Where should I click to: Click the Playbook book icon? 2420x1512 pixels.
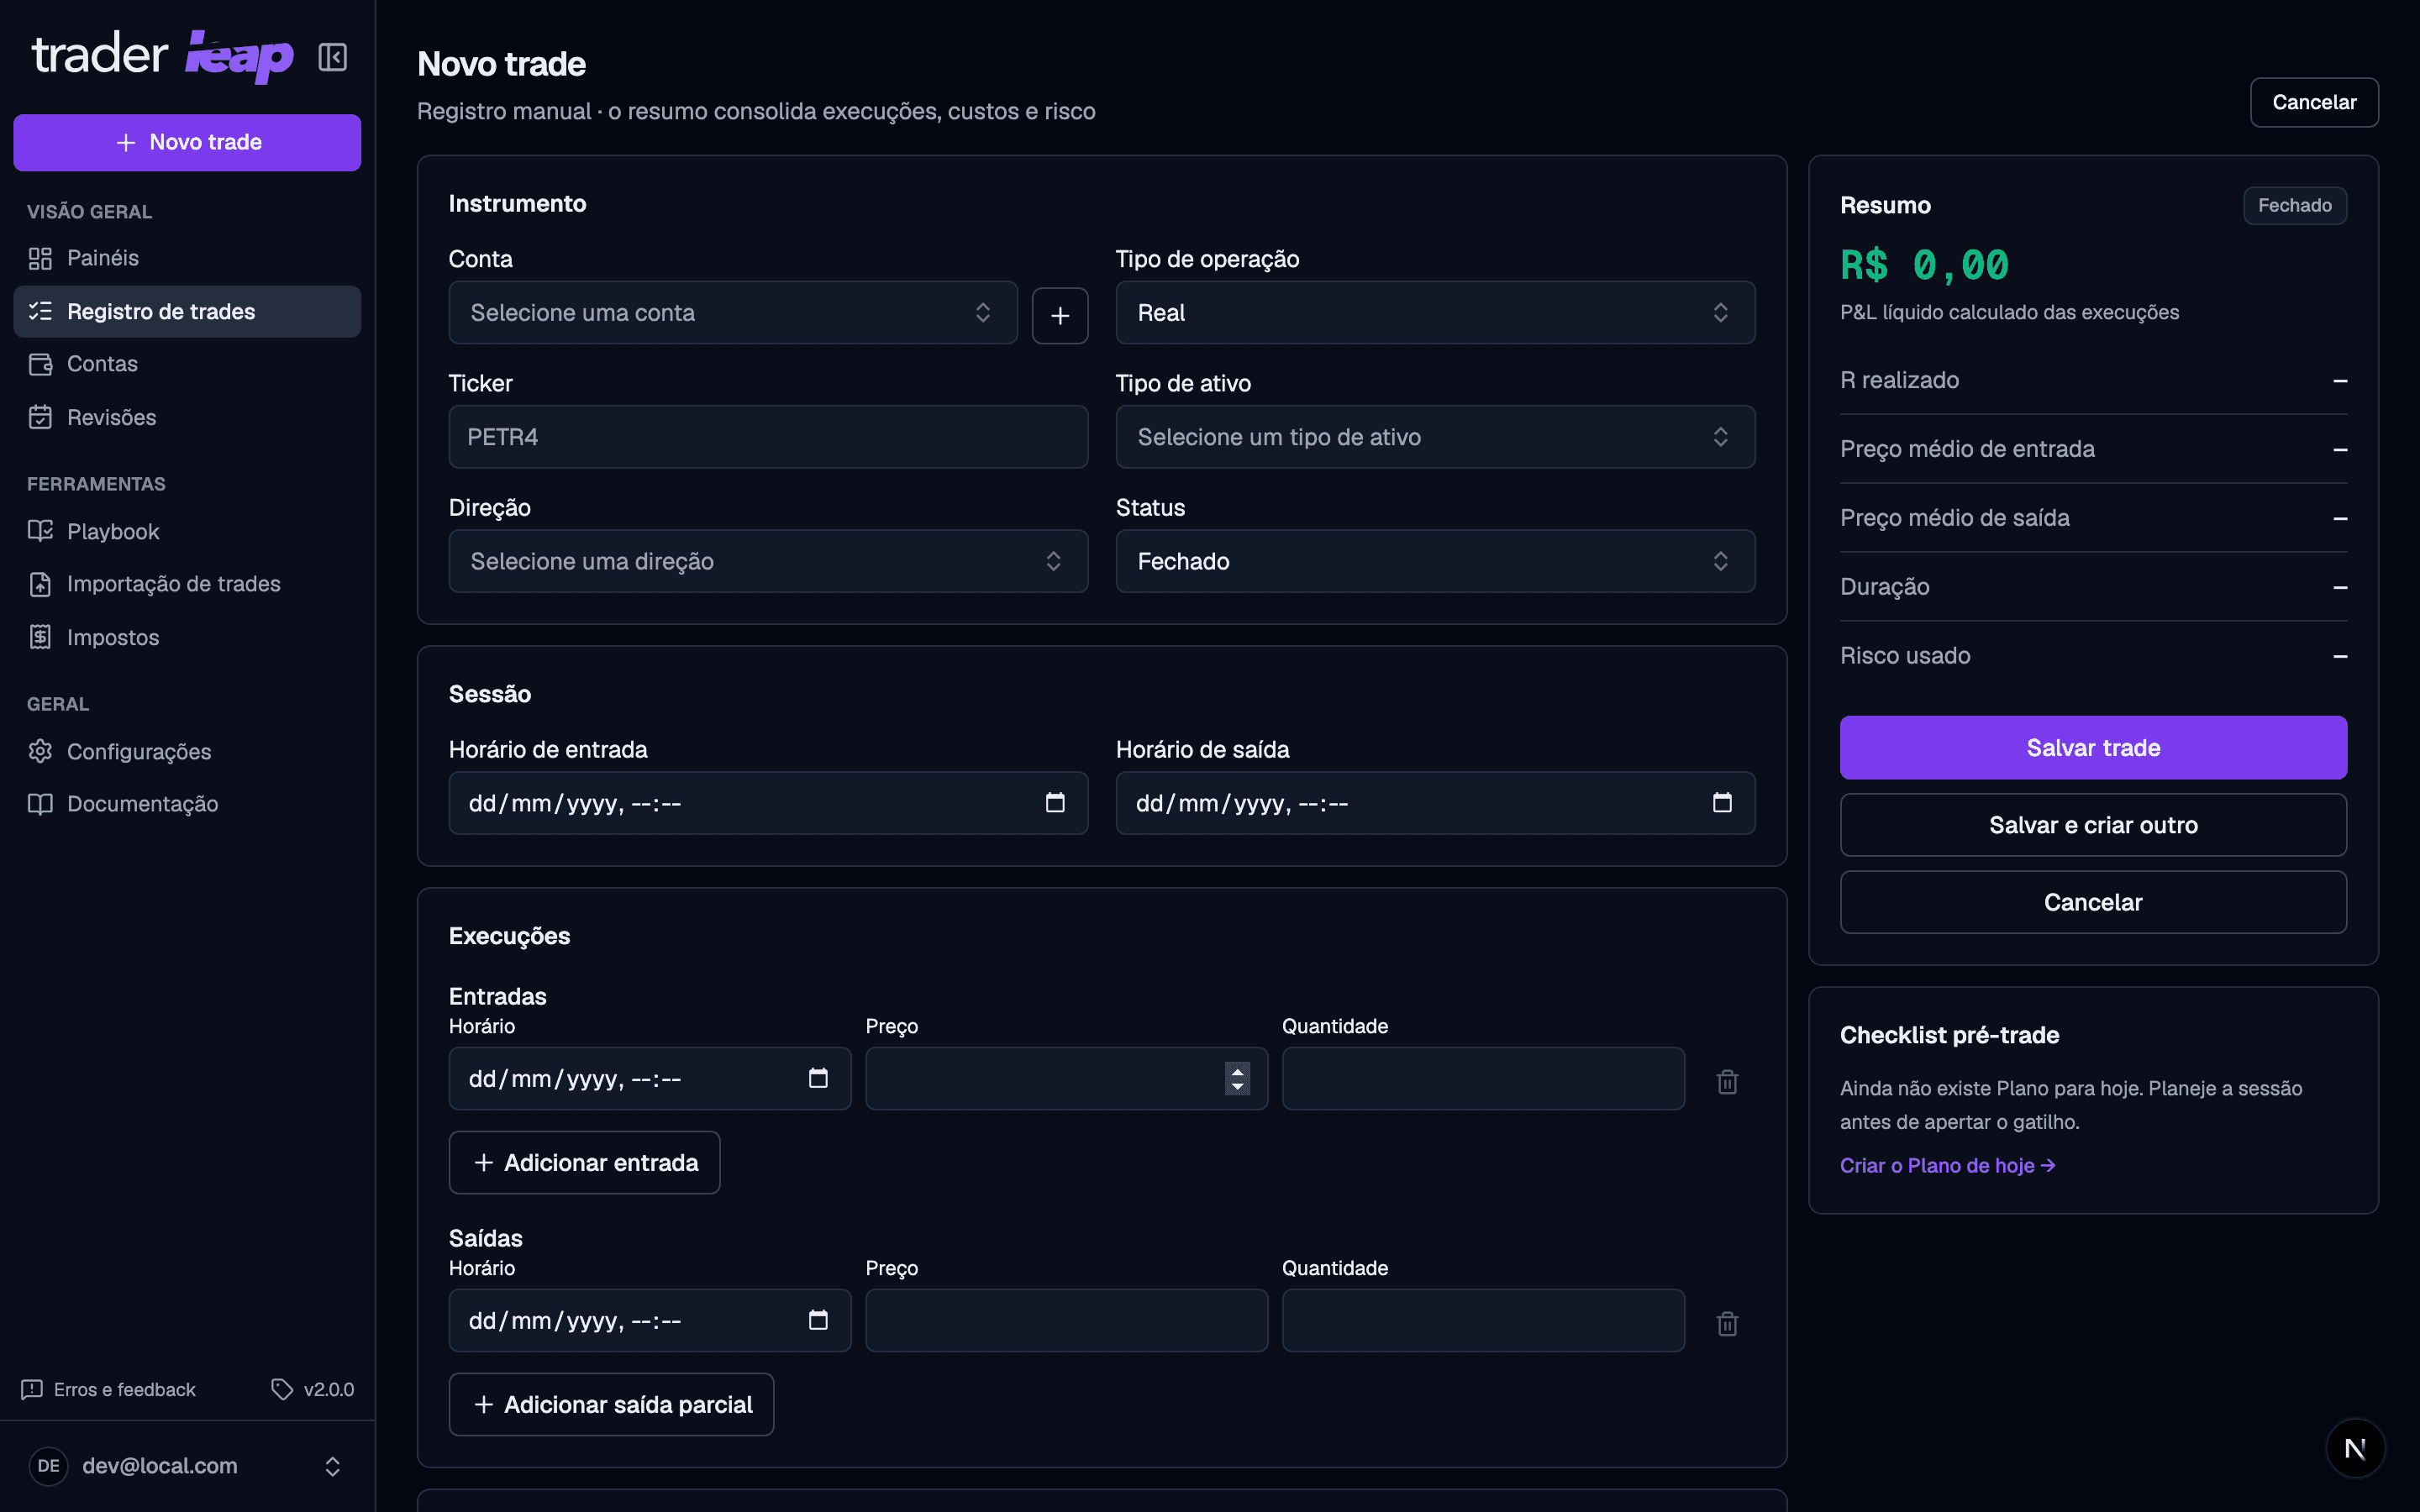click(x=40, y=531)
